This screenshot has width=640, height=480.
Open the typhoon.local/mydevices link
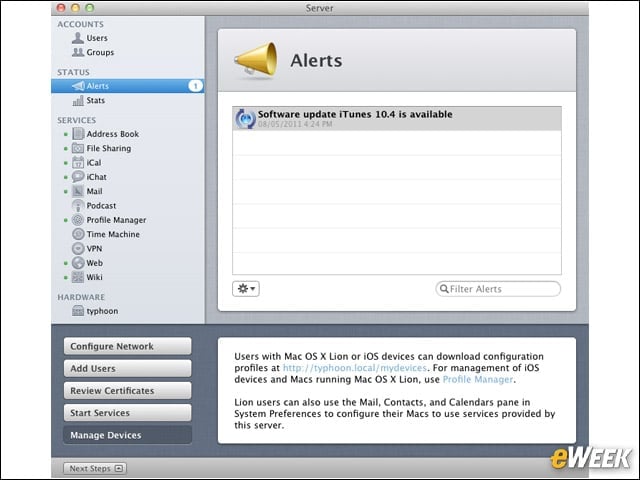tap(355, 368)
